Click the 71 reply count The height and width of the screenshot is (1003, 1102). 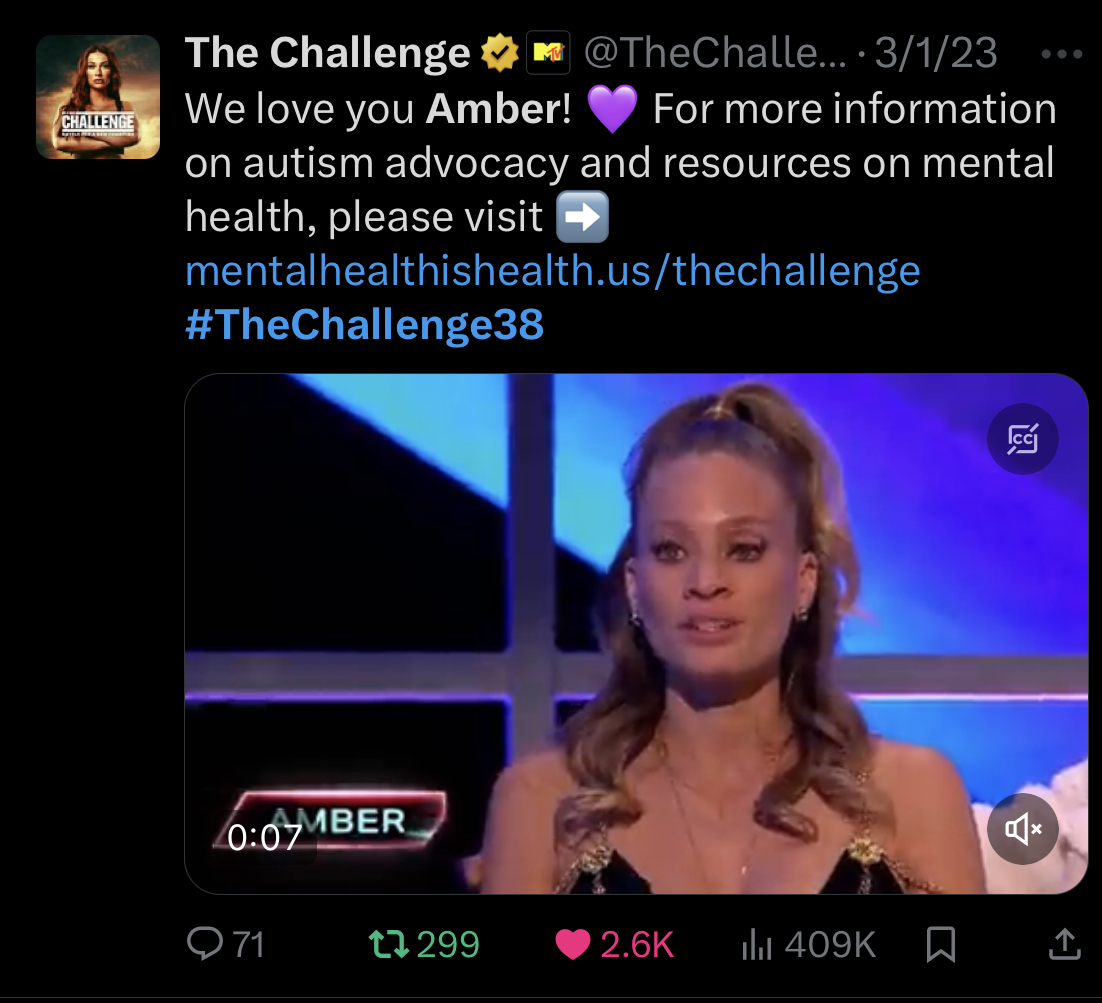coord(248,944)
